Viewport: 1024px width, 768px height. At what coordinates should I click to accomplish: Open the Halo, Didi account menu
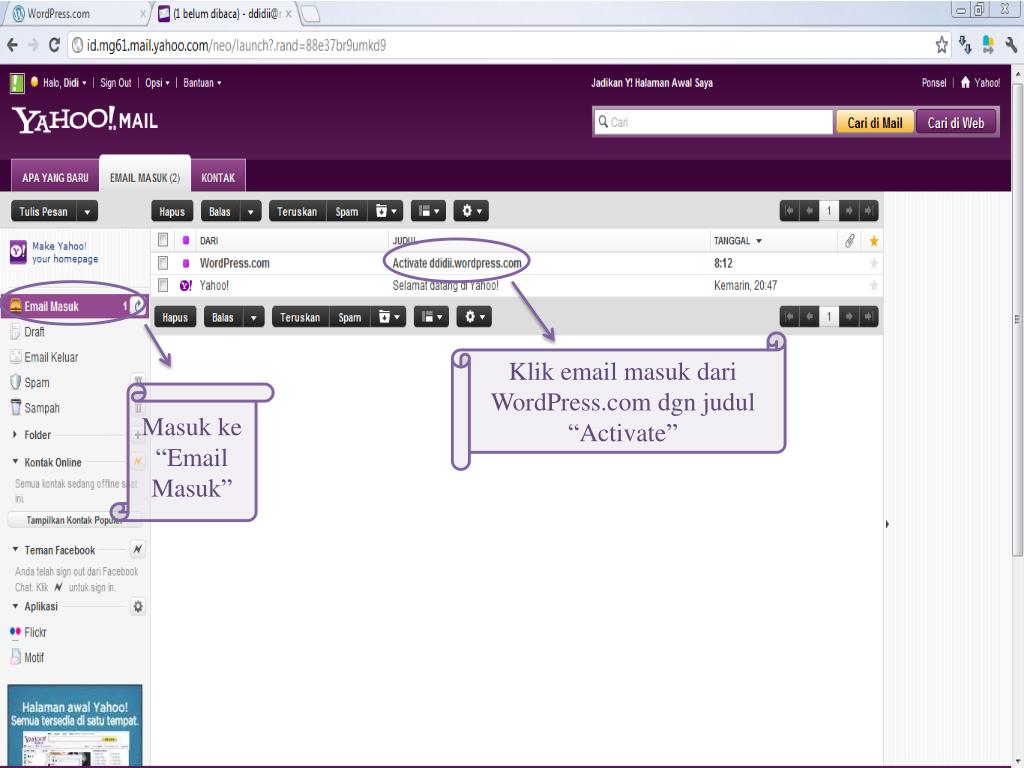(64, 83)
